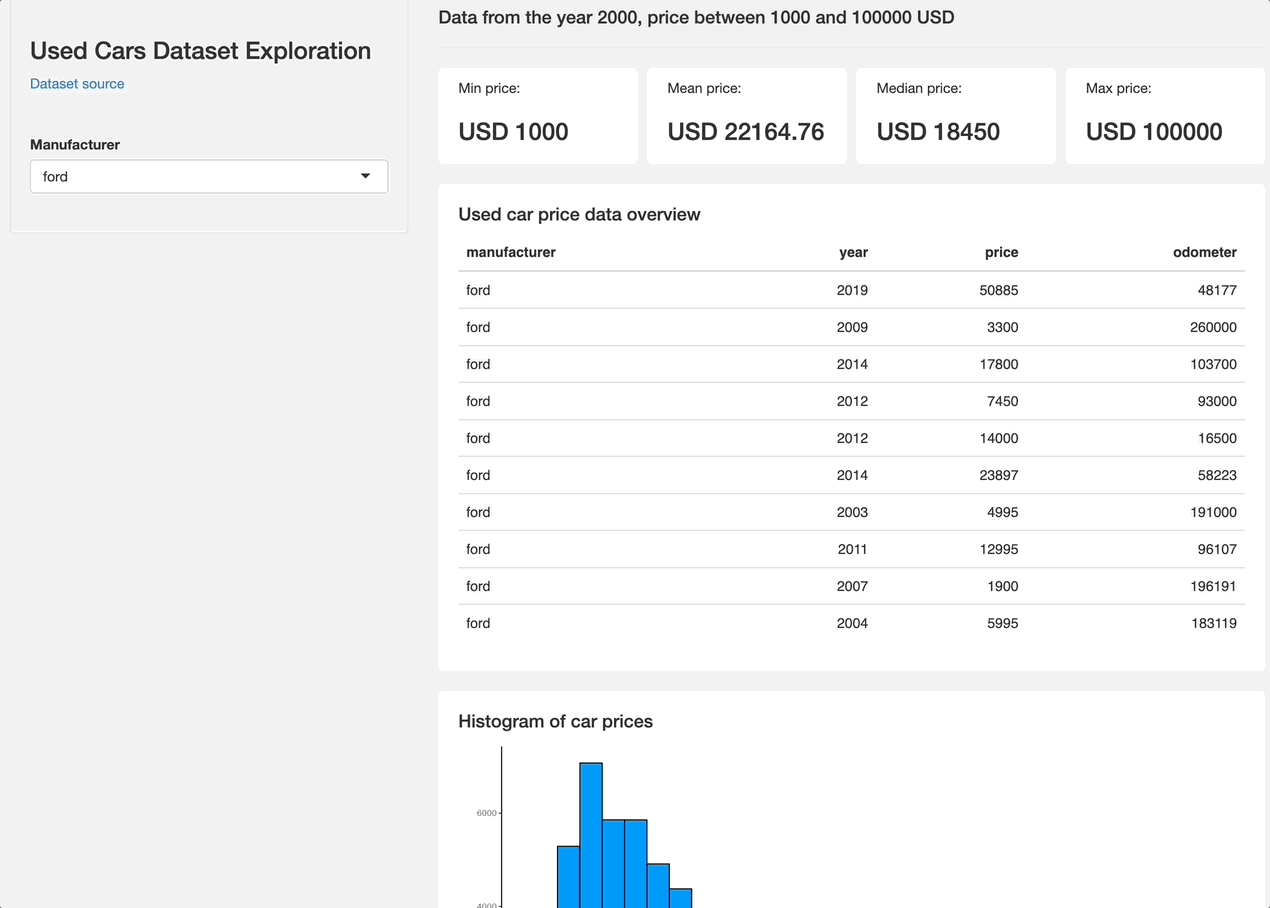Select the year cell 2004

click(852, 623)
